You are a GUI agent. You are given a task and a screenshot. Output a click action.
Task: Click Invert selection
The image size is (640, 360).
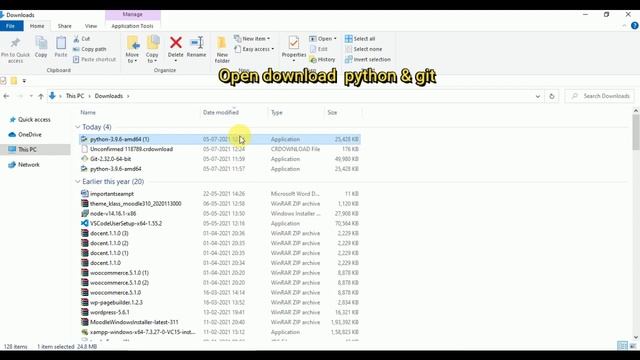(367, 60)
